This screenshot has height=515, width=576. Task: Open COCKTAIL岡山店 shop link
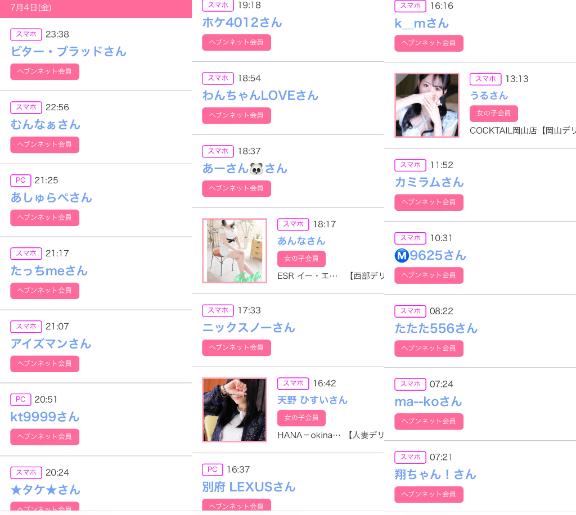click(x=503, y=131)
